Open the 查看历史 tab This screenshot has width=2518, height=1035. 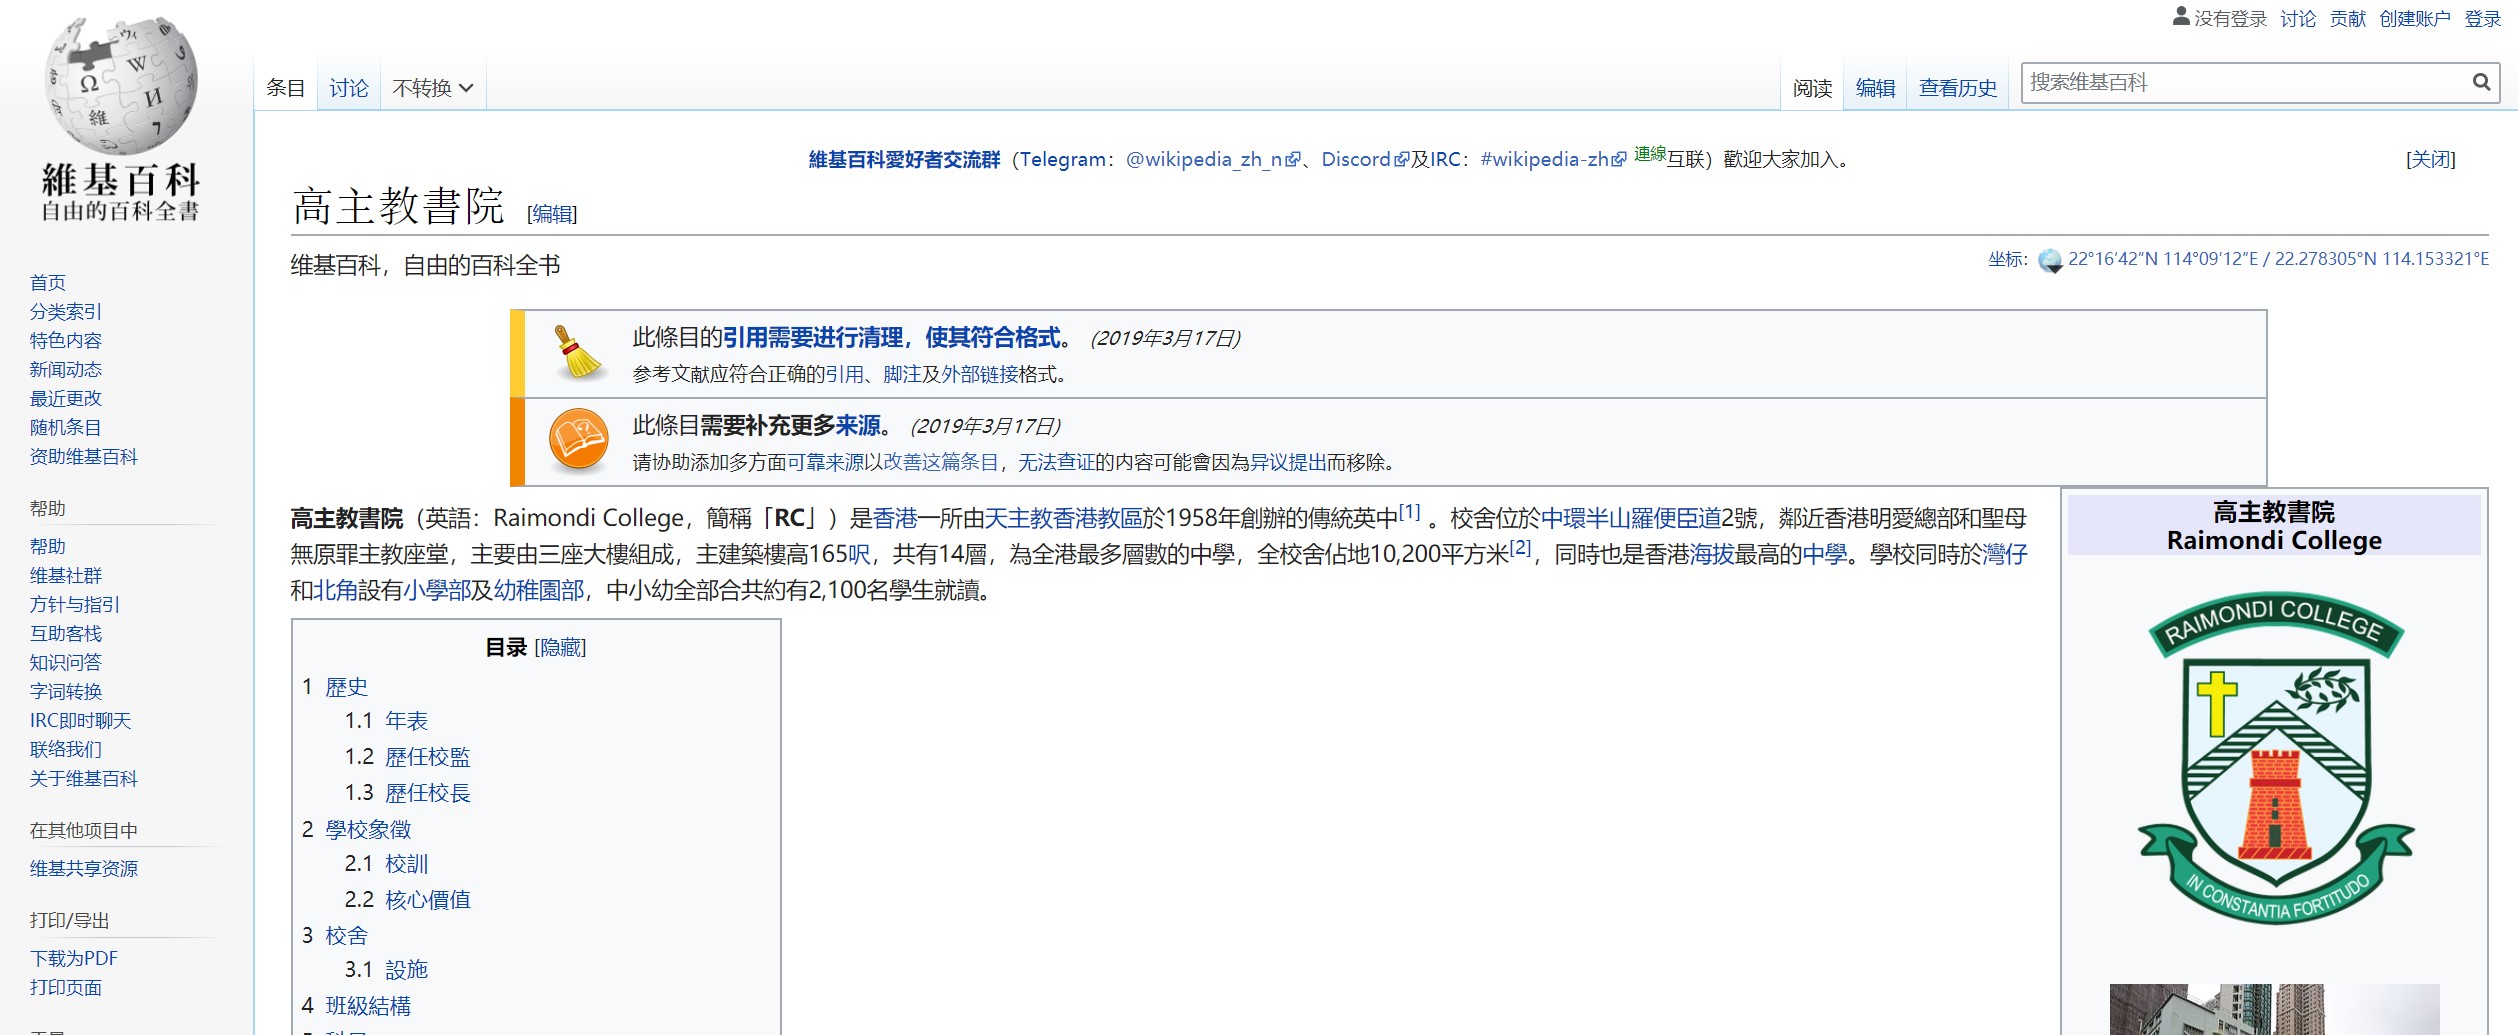1957,88
